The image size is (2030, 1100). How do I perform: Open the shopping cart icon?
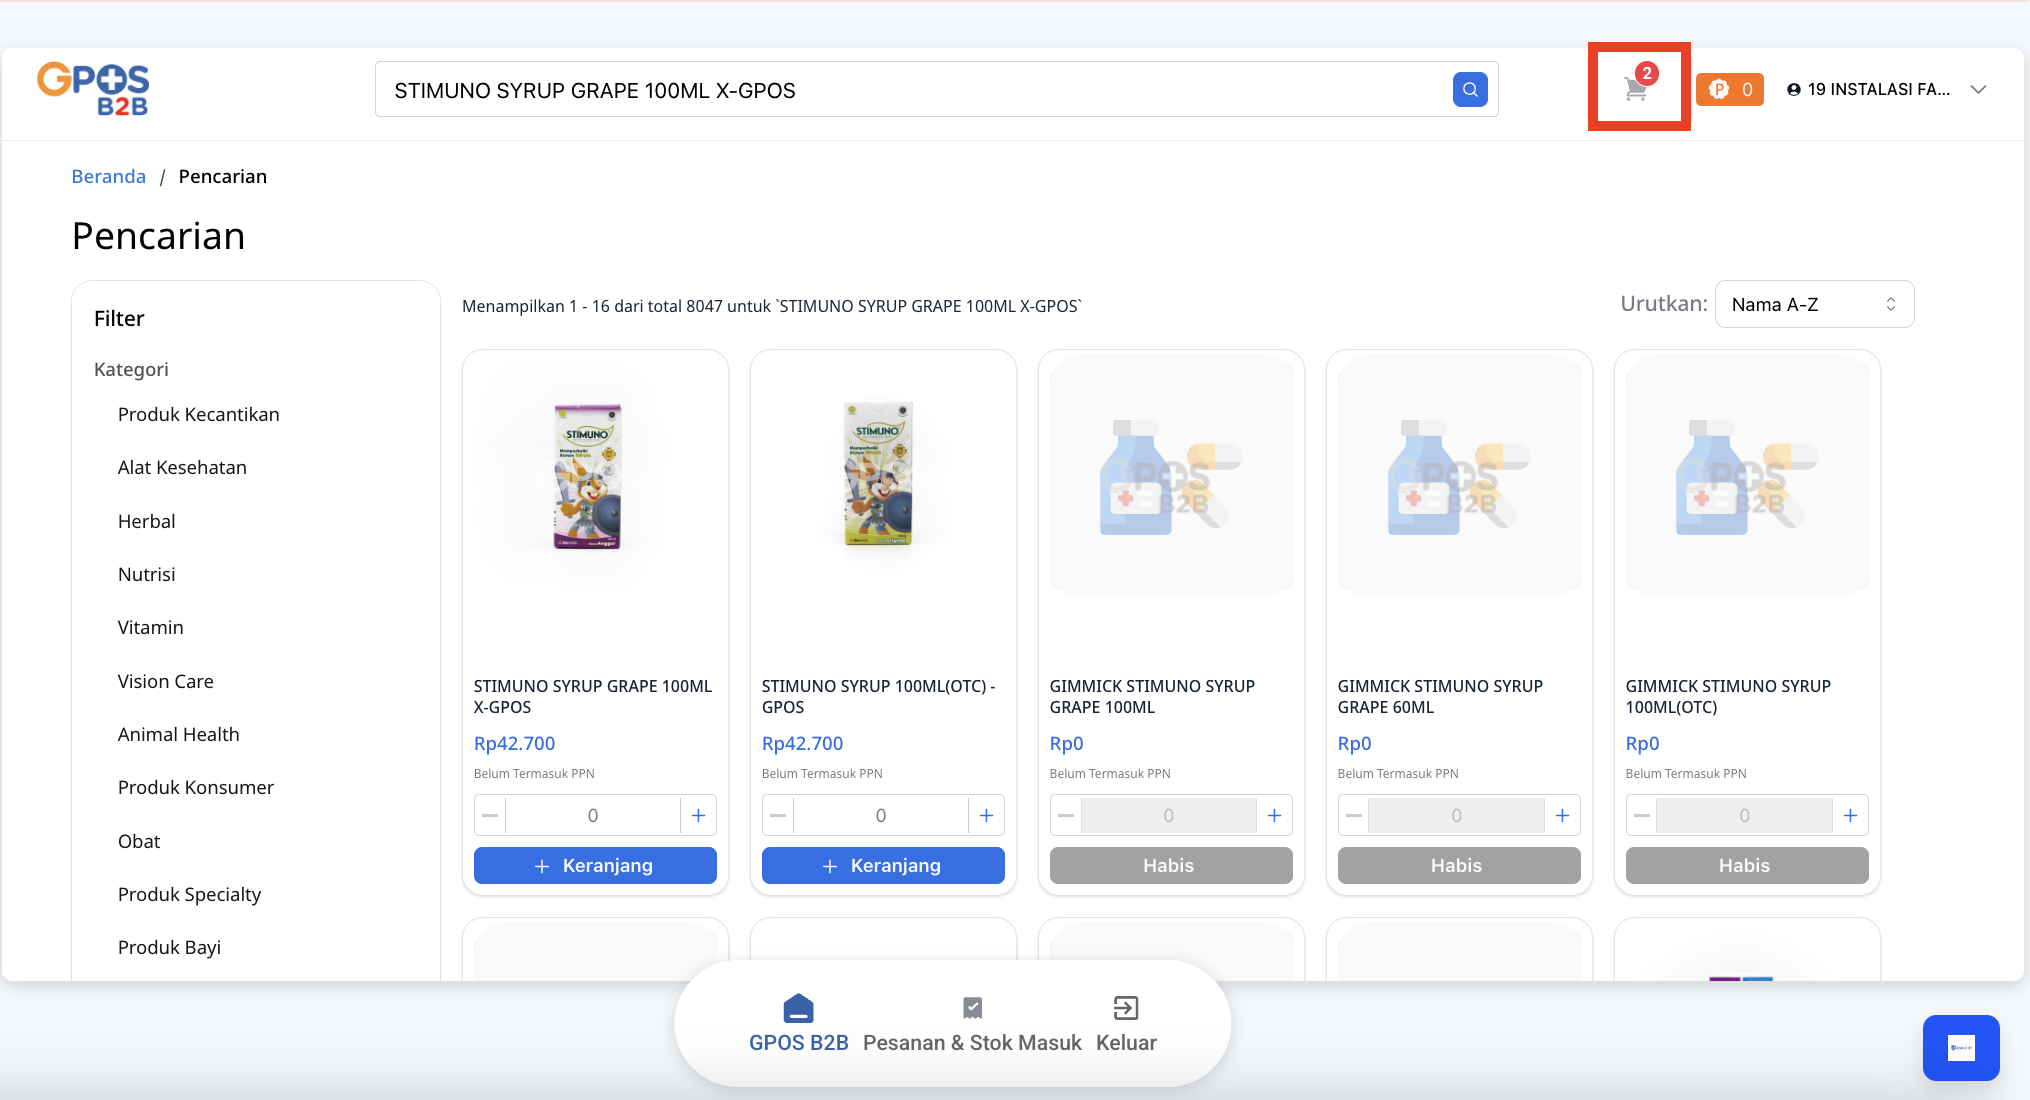coord(1636,89)
